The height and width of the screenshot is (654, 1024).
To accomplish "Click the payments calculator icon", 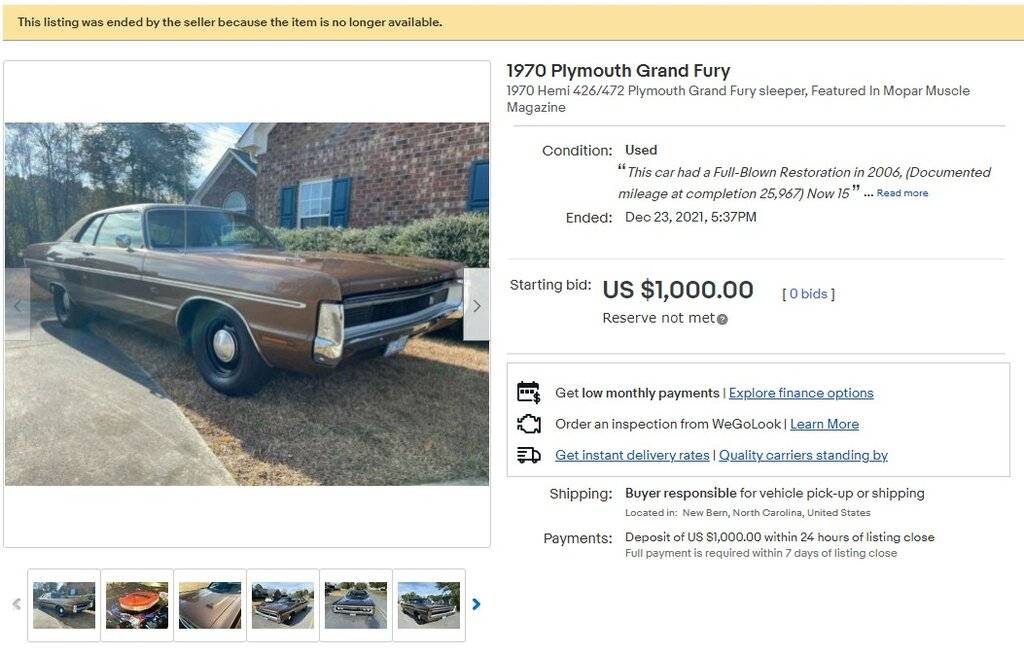I will 529,392.
